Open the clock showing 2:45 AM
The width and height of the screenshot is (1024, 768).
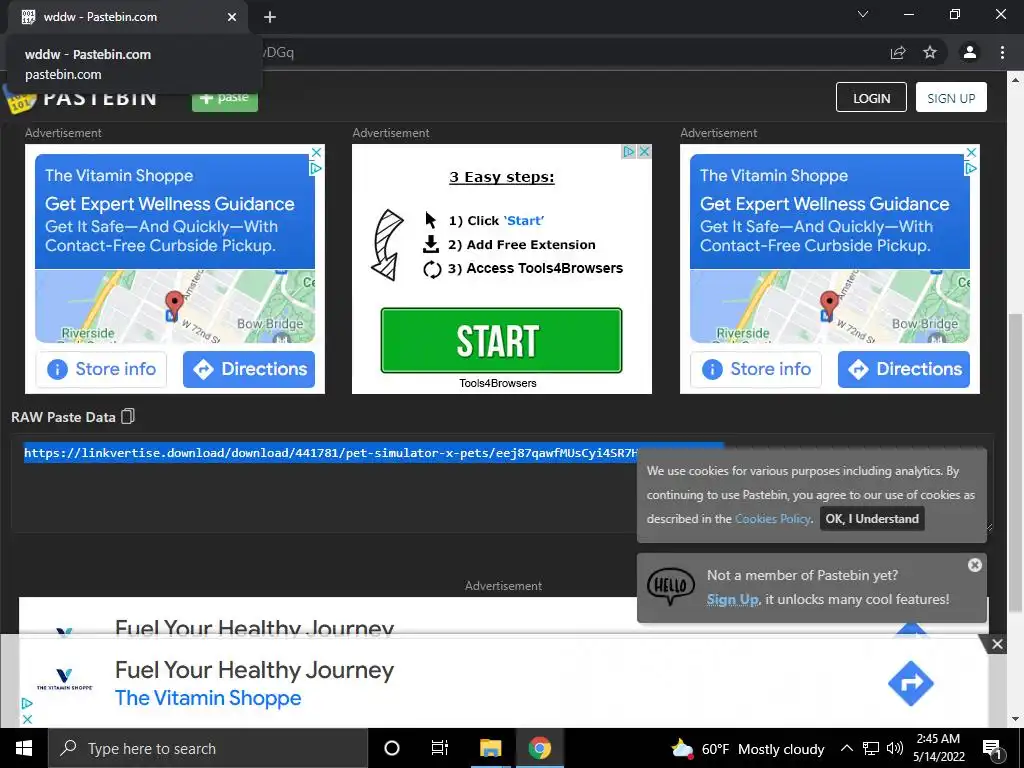coord(938,748)
